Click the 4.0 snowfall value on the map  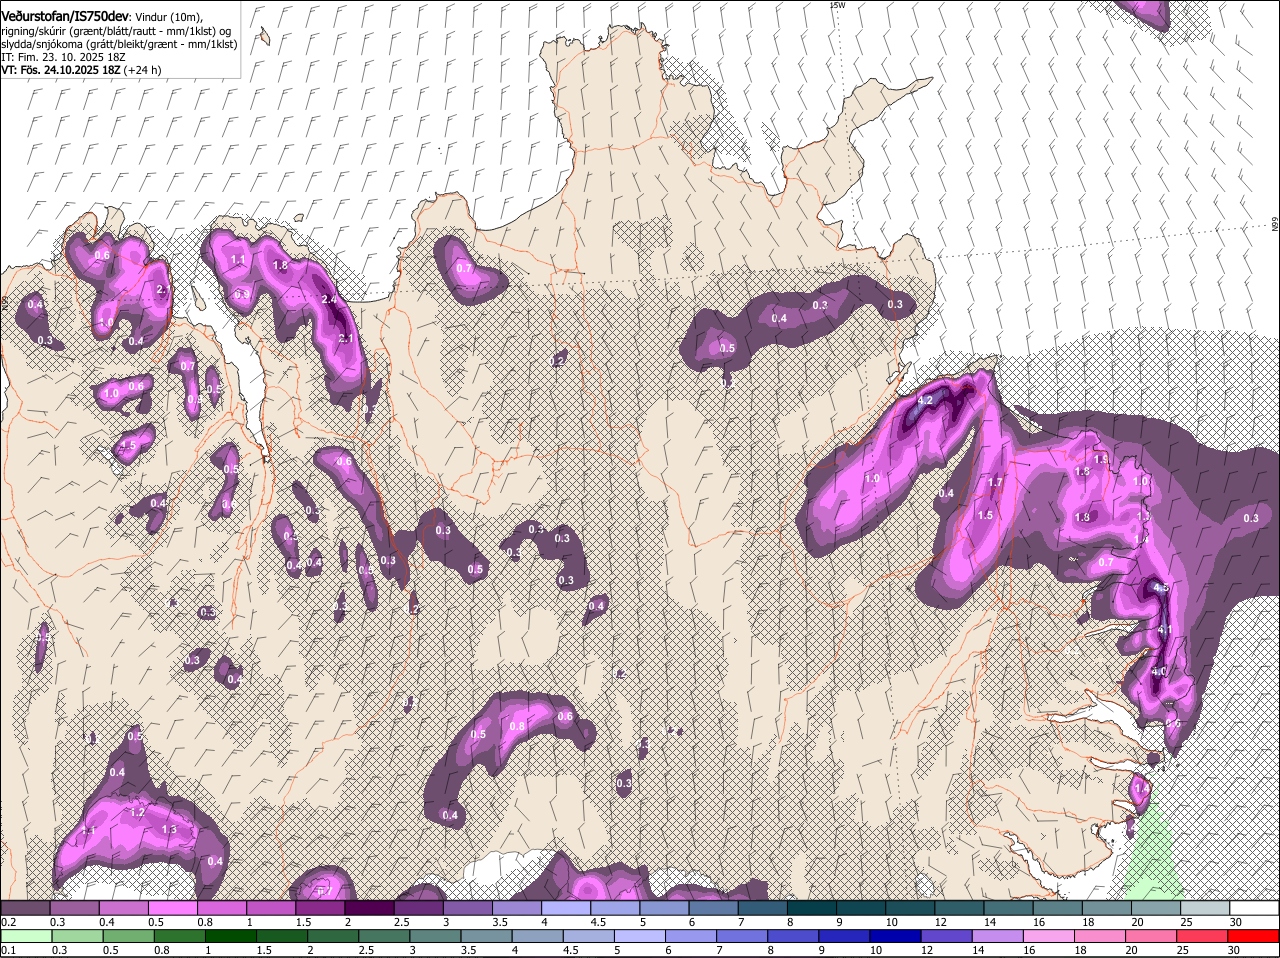pyautogui.click(x=1159, y=672)
